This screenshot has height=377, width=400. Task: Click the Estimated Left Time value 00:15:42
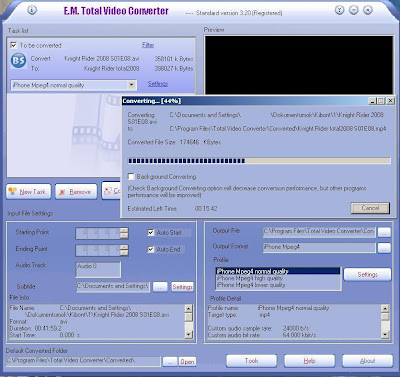[x=206, y=209]
